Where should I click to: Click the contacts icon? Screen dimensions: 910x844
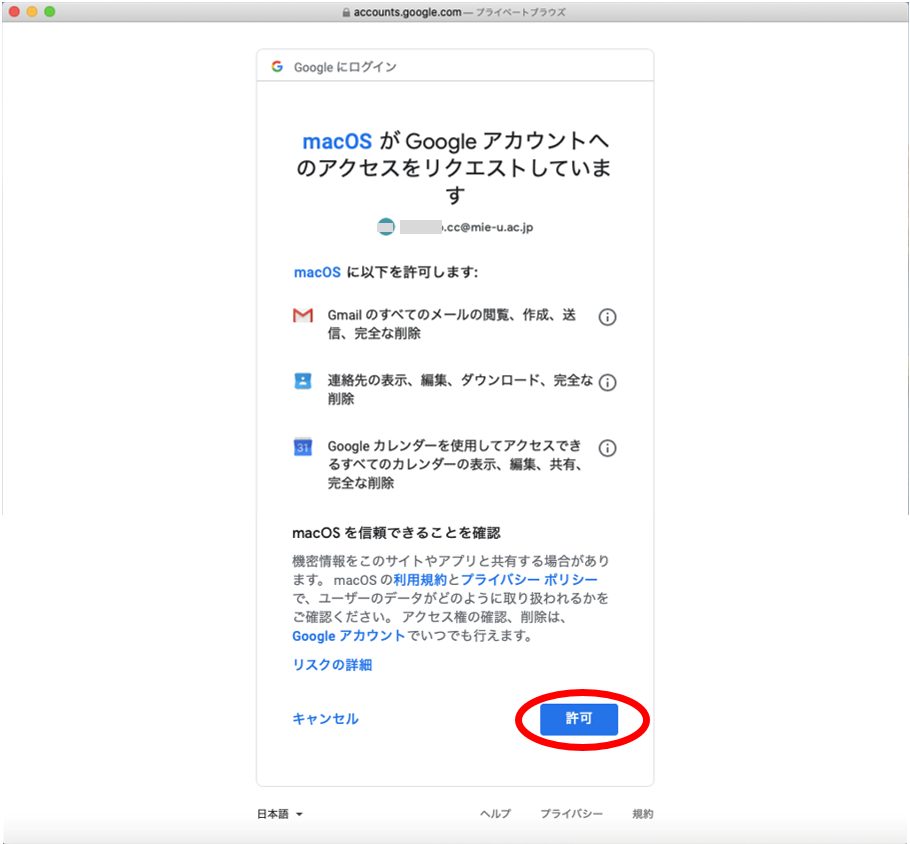pyautogui.click(x=303, y=381)
